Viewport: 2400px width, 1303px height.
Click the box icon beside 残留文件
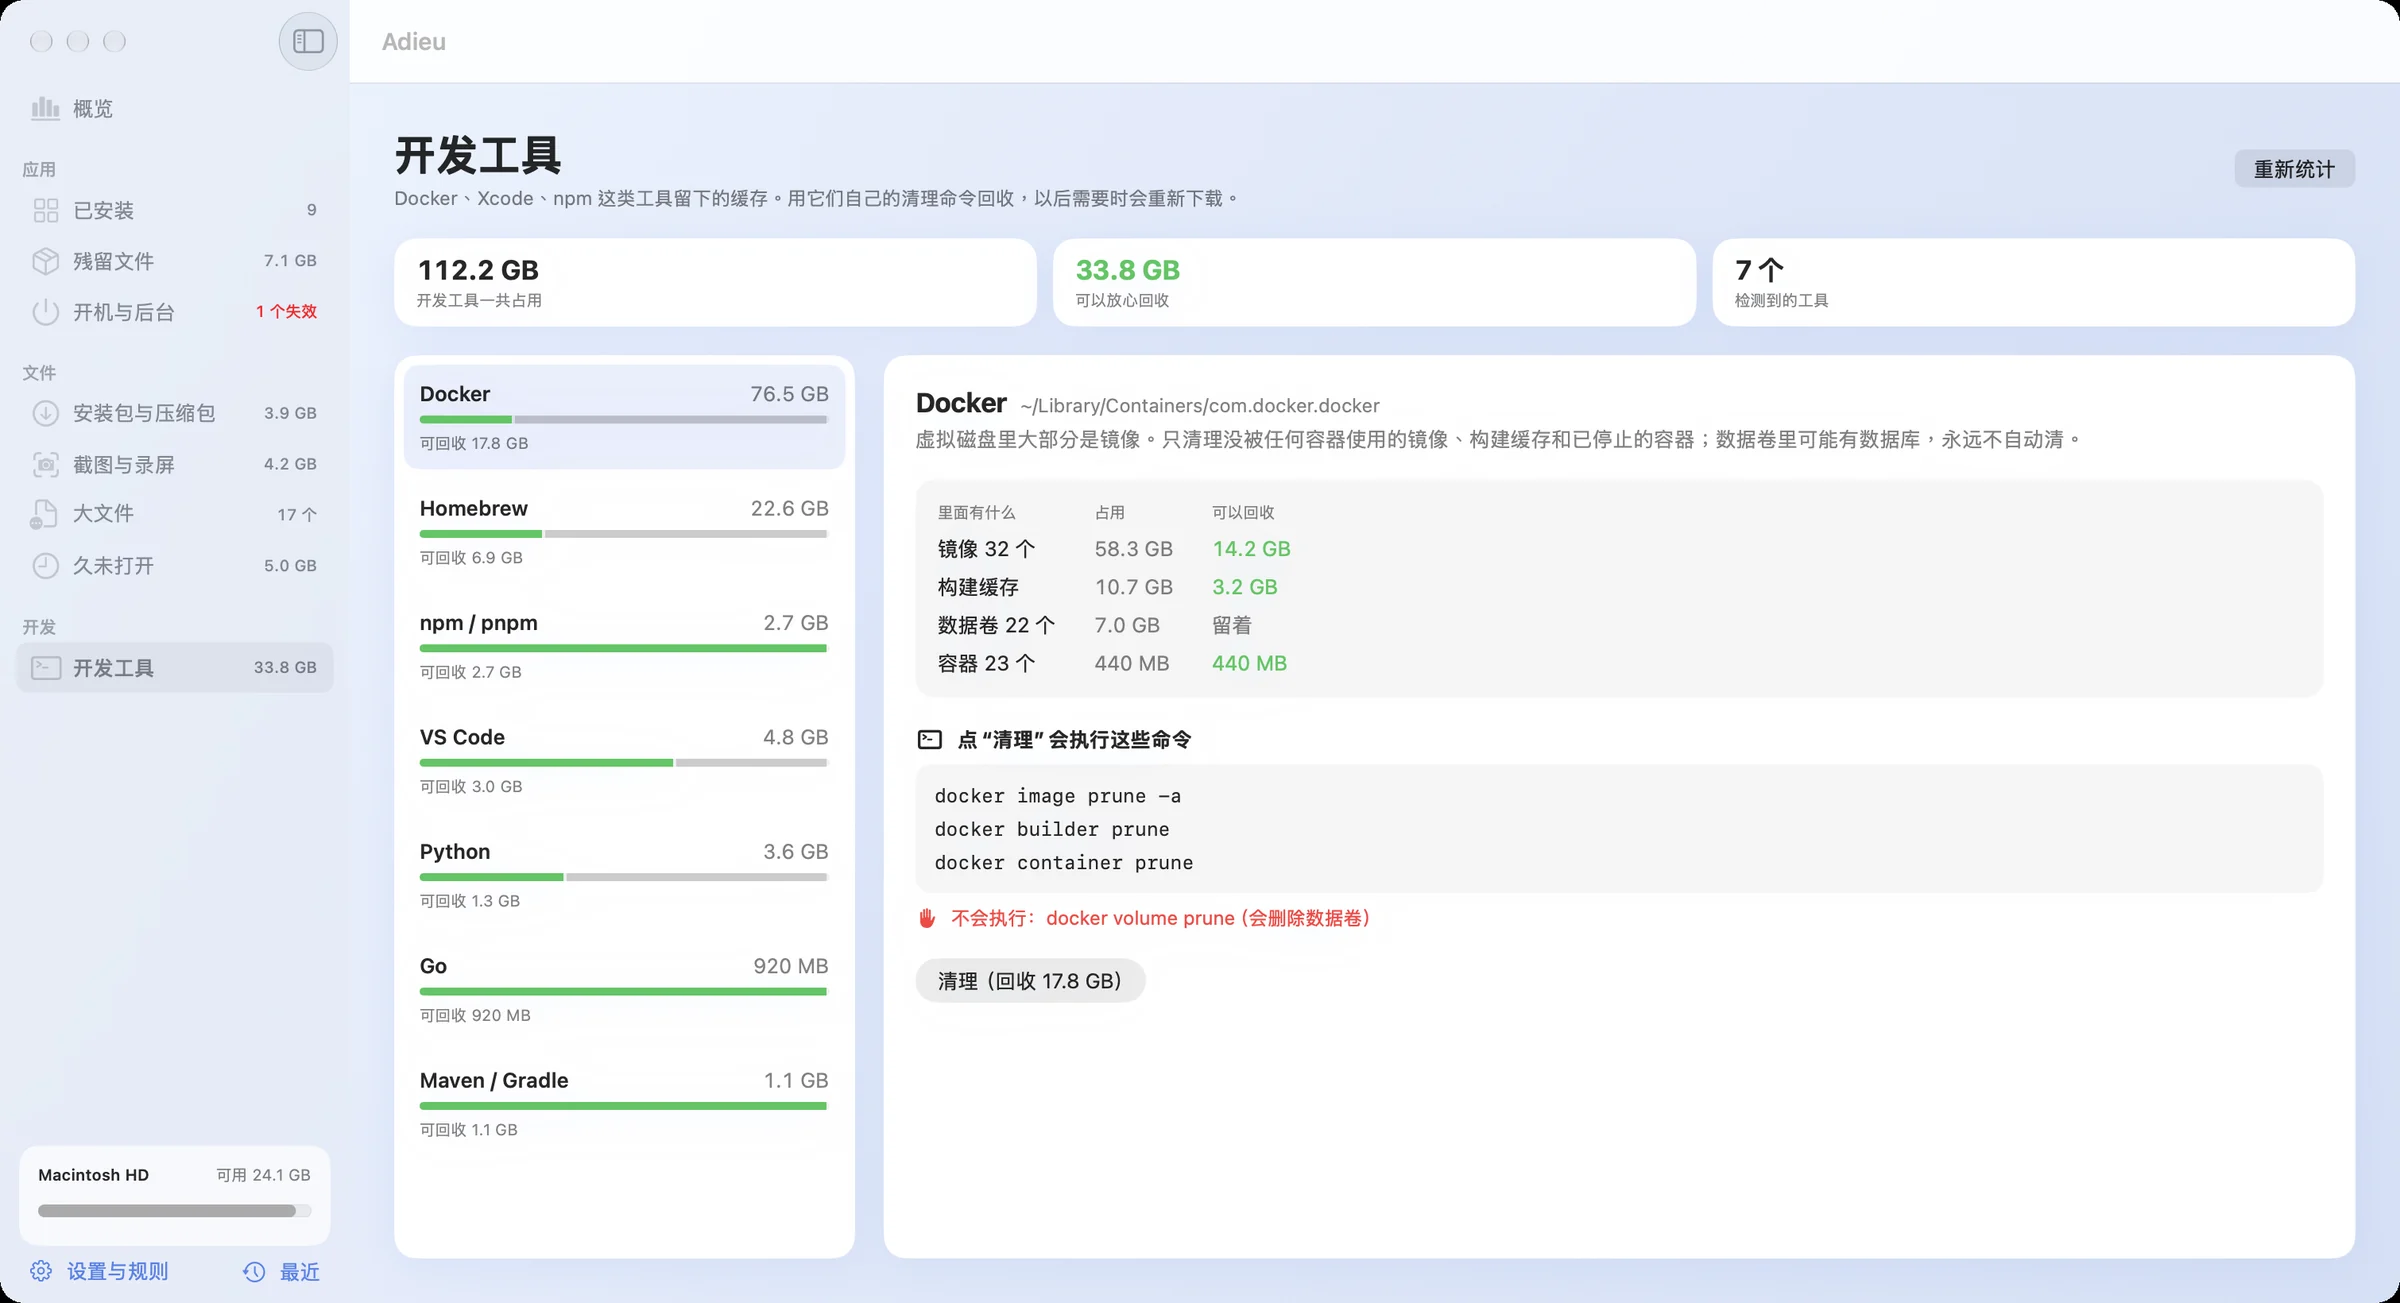point(46,261)
